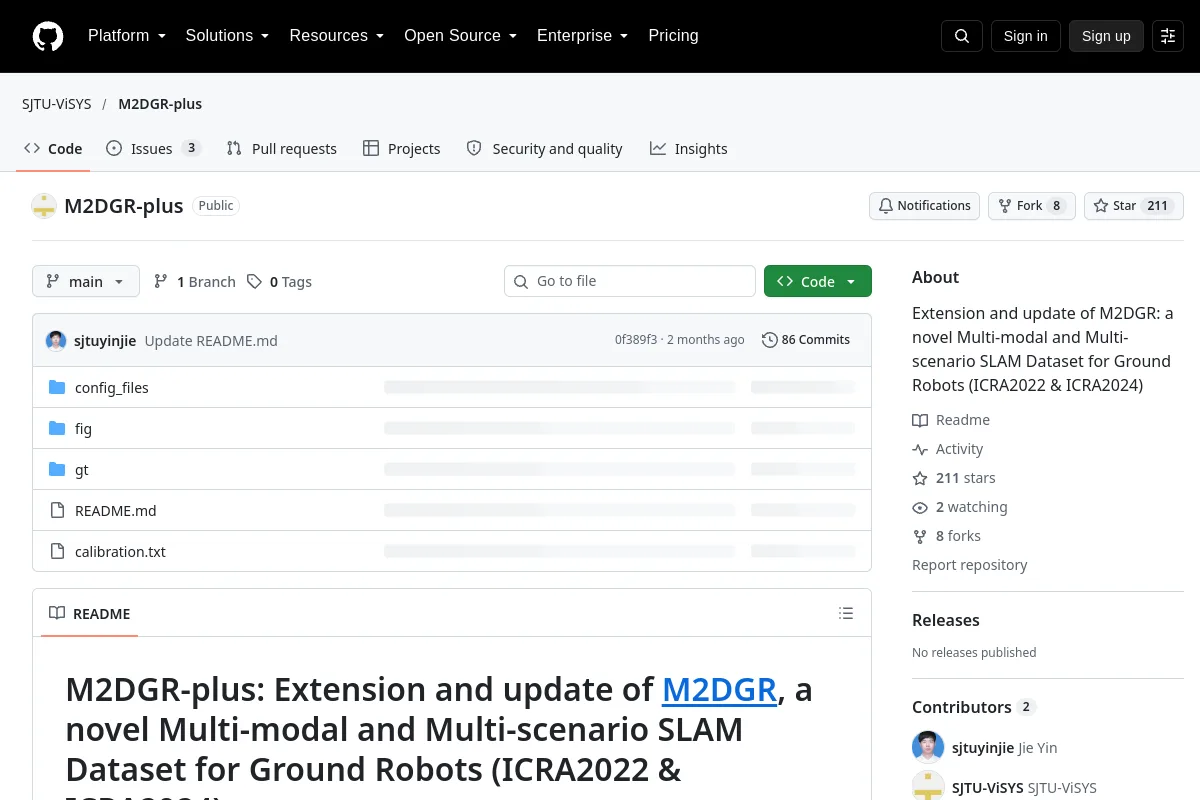Screen dimensions: 1200x800
Task: Click the repository owner avatar beside M2DGR-plus
Action: [44, 206]
